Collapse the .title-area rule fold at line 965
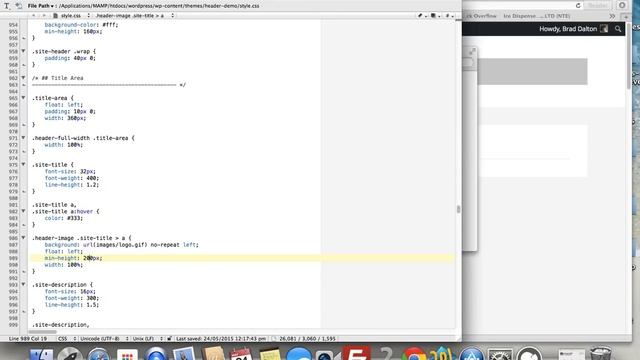 point(23,98)
